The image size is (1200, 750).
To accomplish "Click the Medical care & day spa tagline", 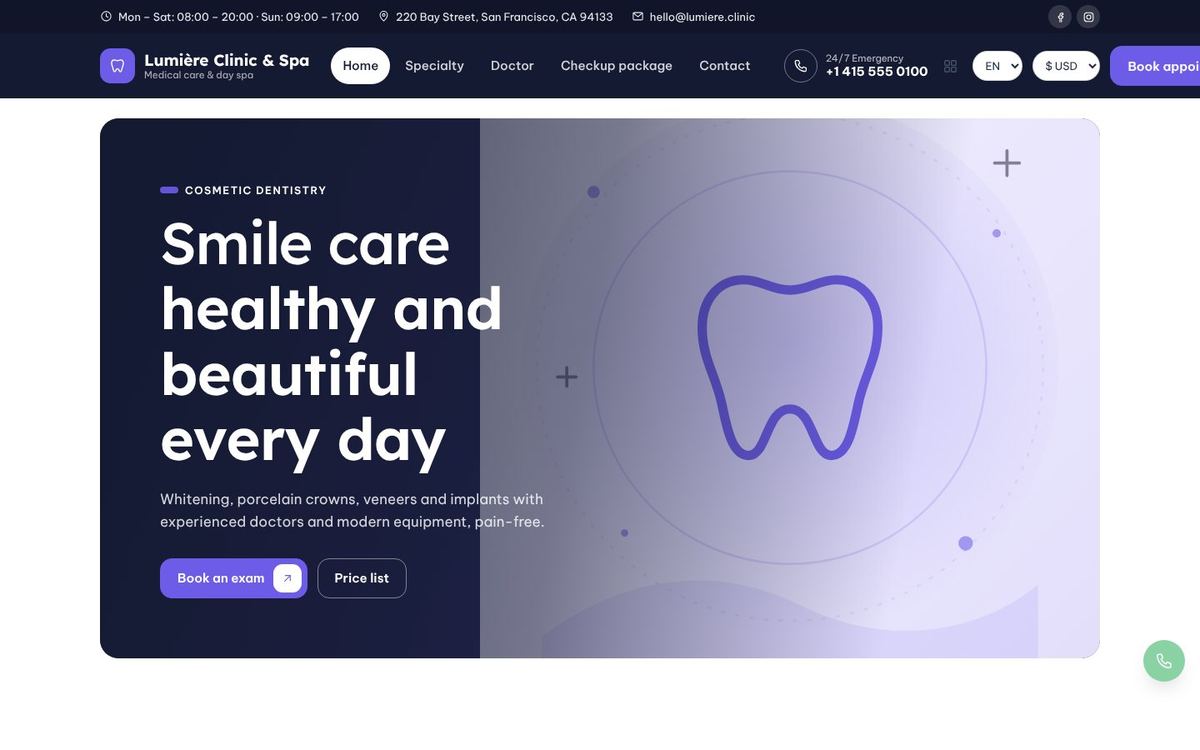I will point(199,75).
